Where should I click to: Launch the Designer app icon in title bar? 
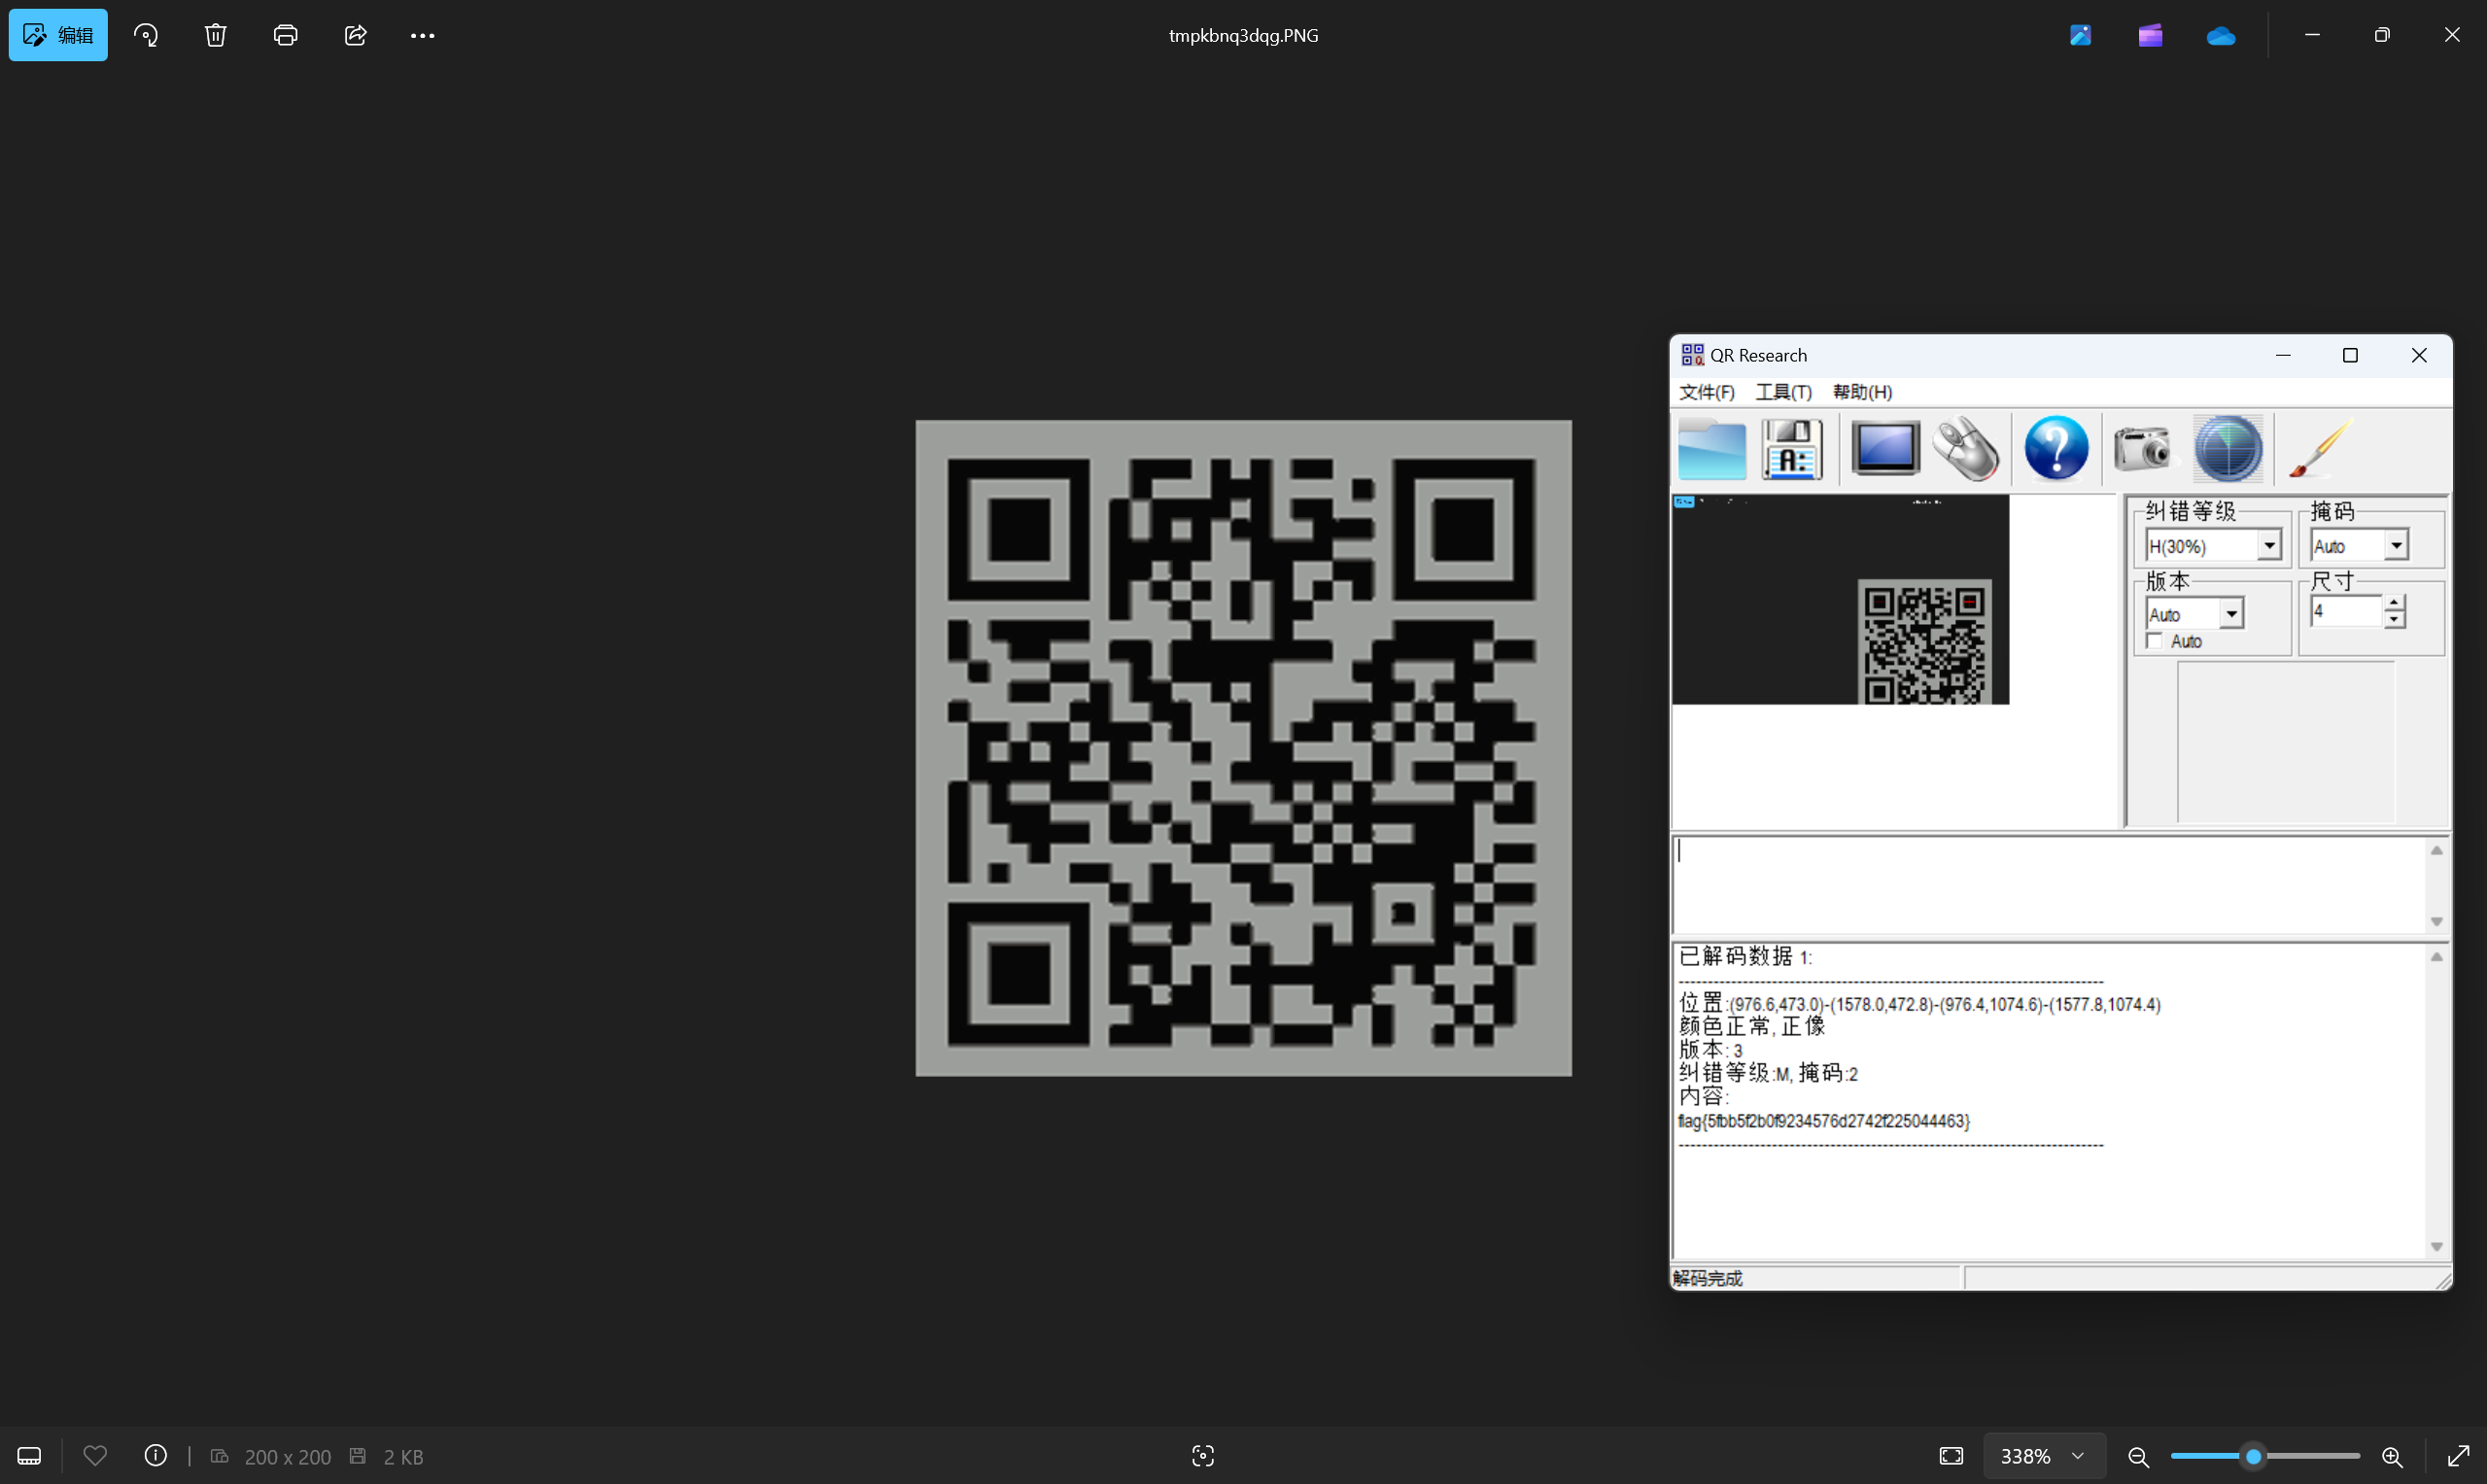pyautogui.click(x=2081, y=35)
